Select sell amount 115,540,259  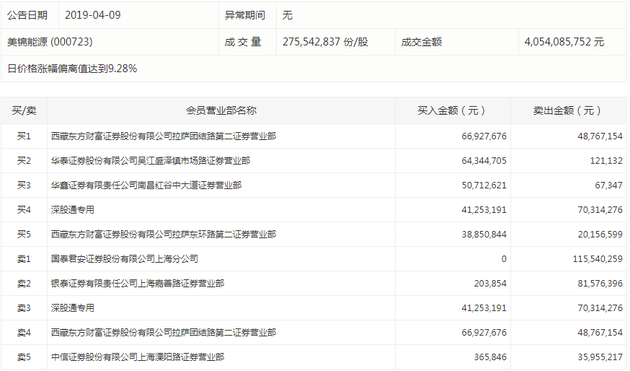[597, 259]
